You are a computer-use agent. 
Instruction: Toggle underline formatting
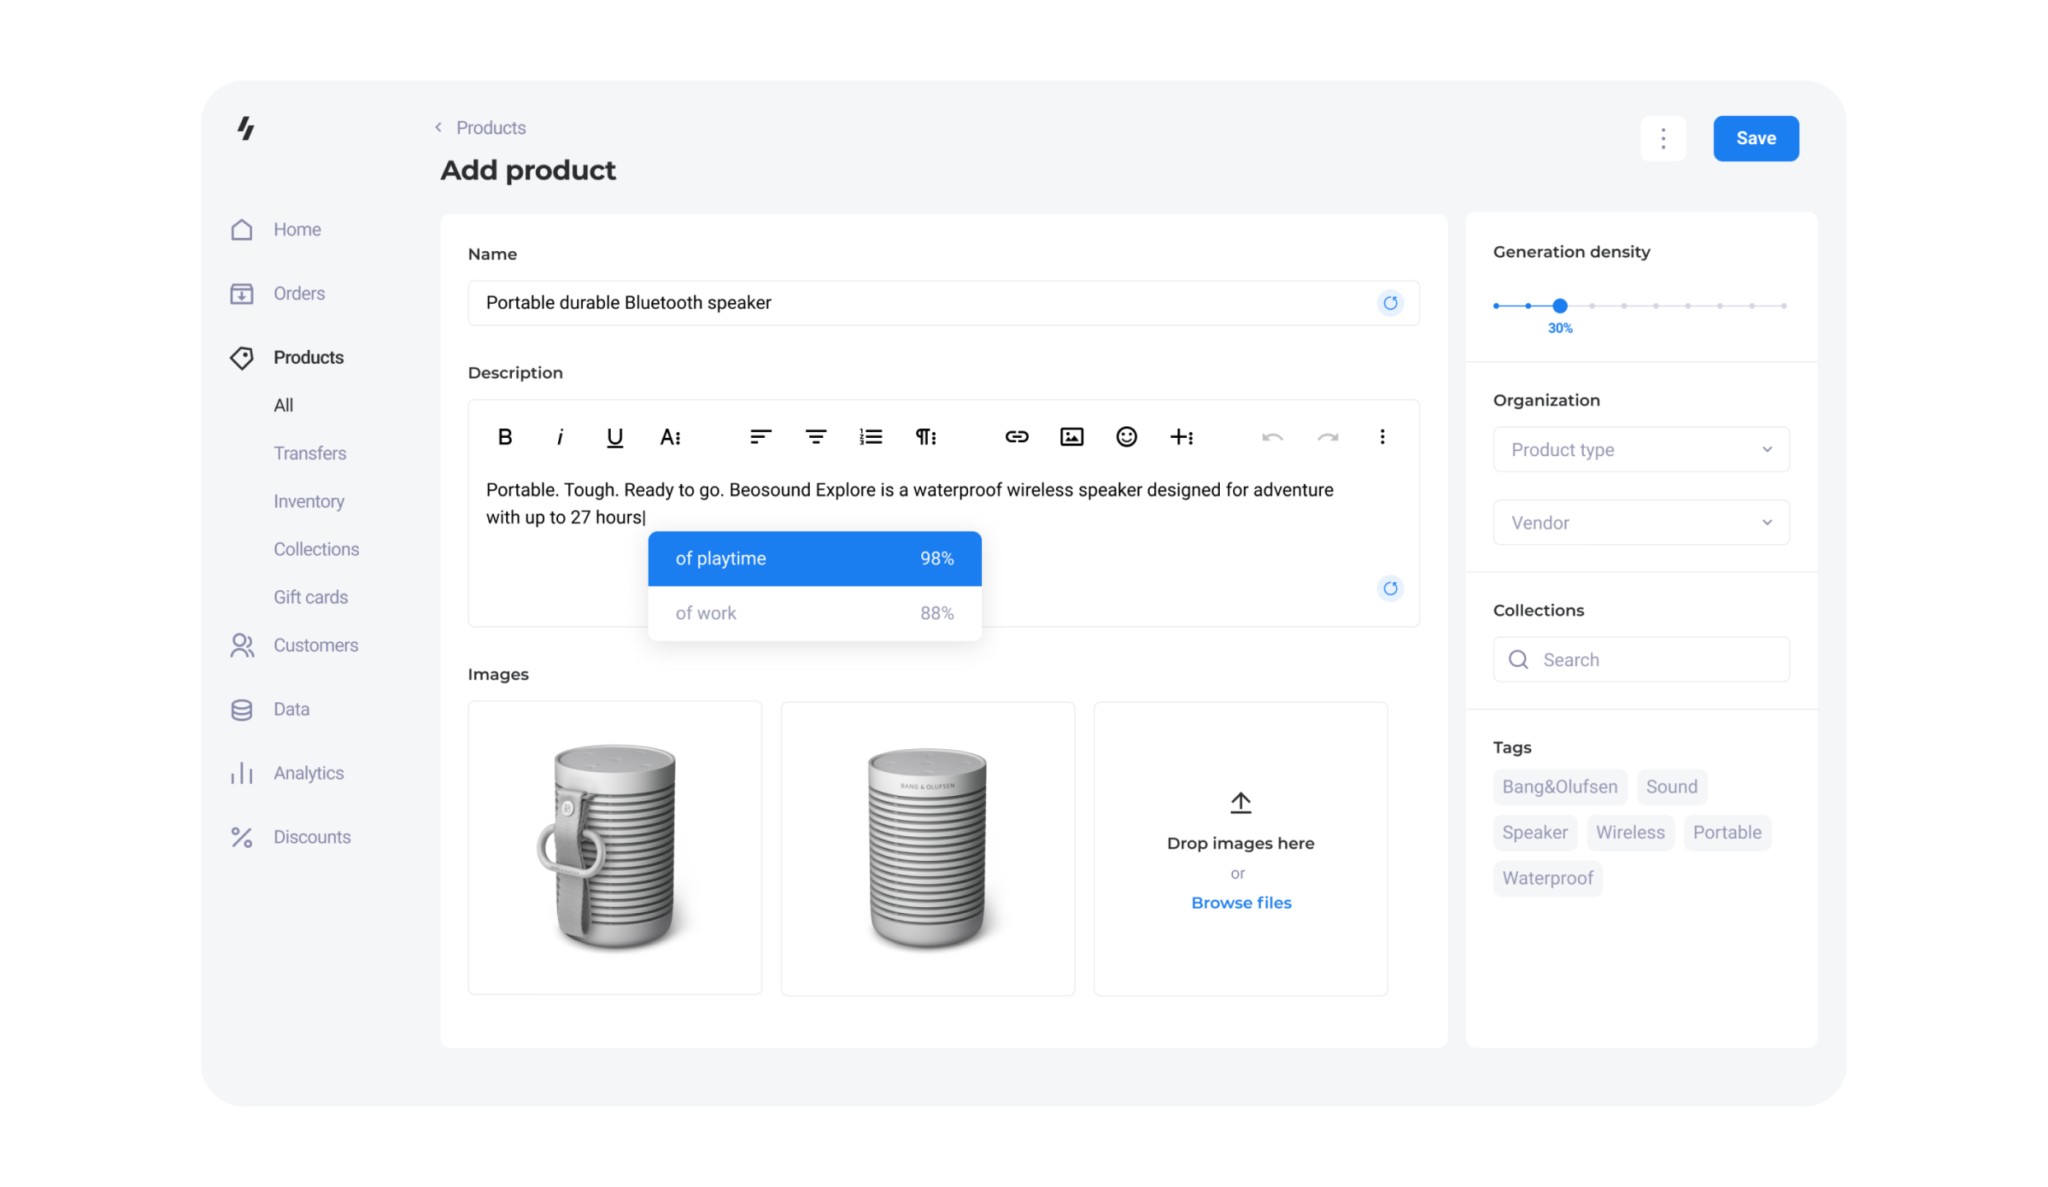tap(615, 437)
